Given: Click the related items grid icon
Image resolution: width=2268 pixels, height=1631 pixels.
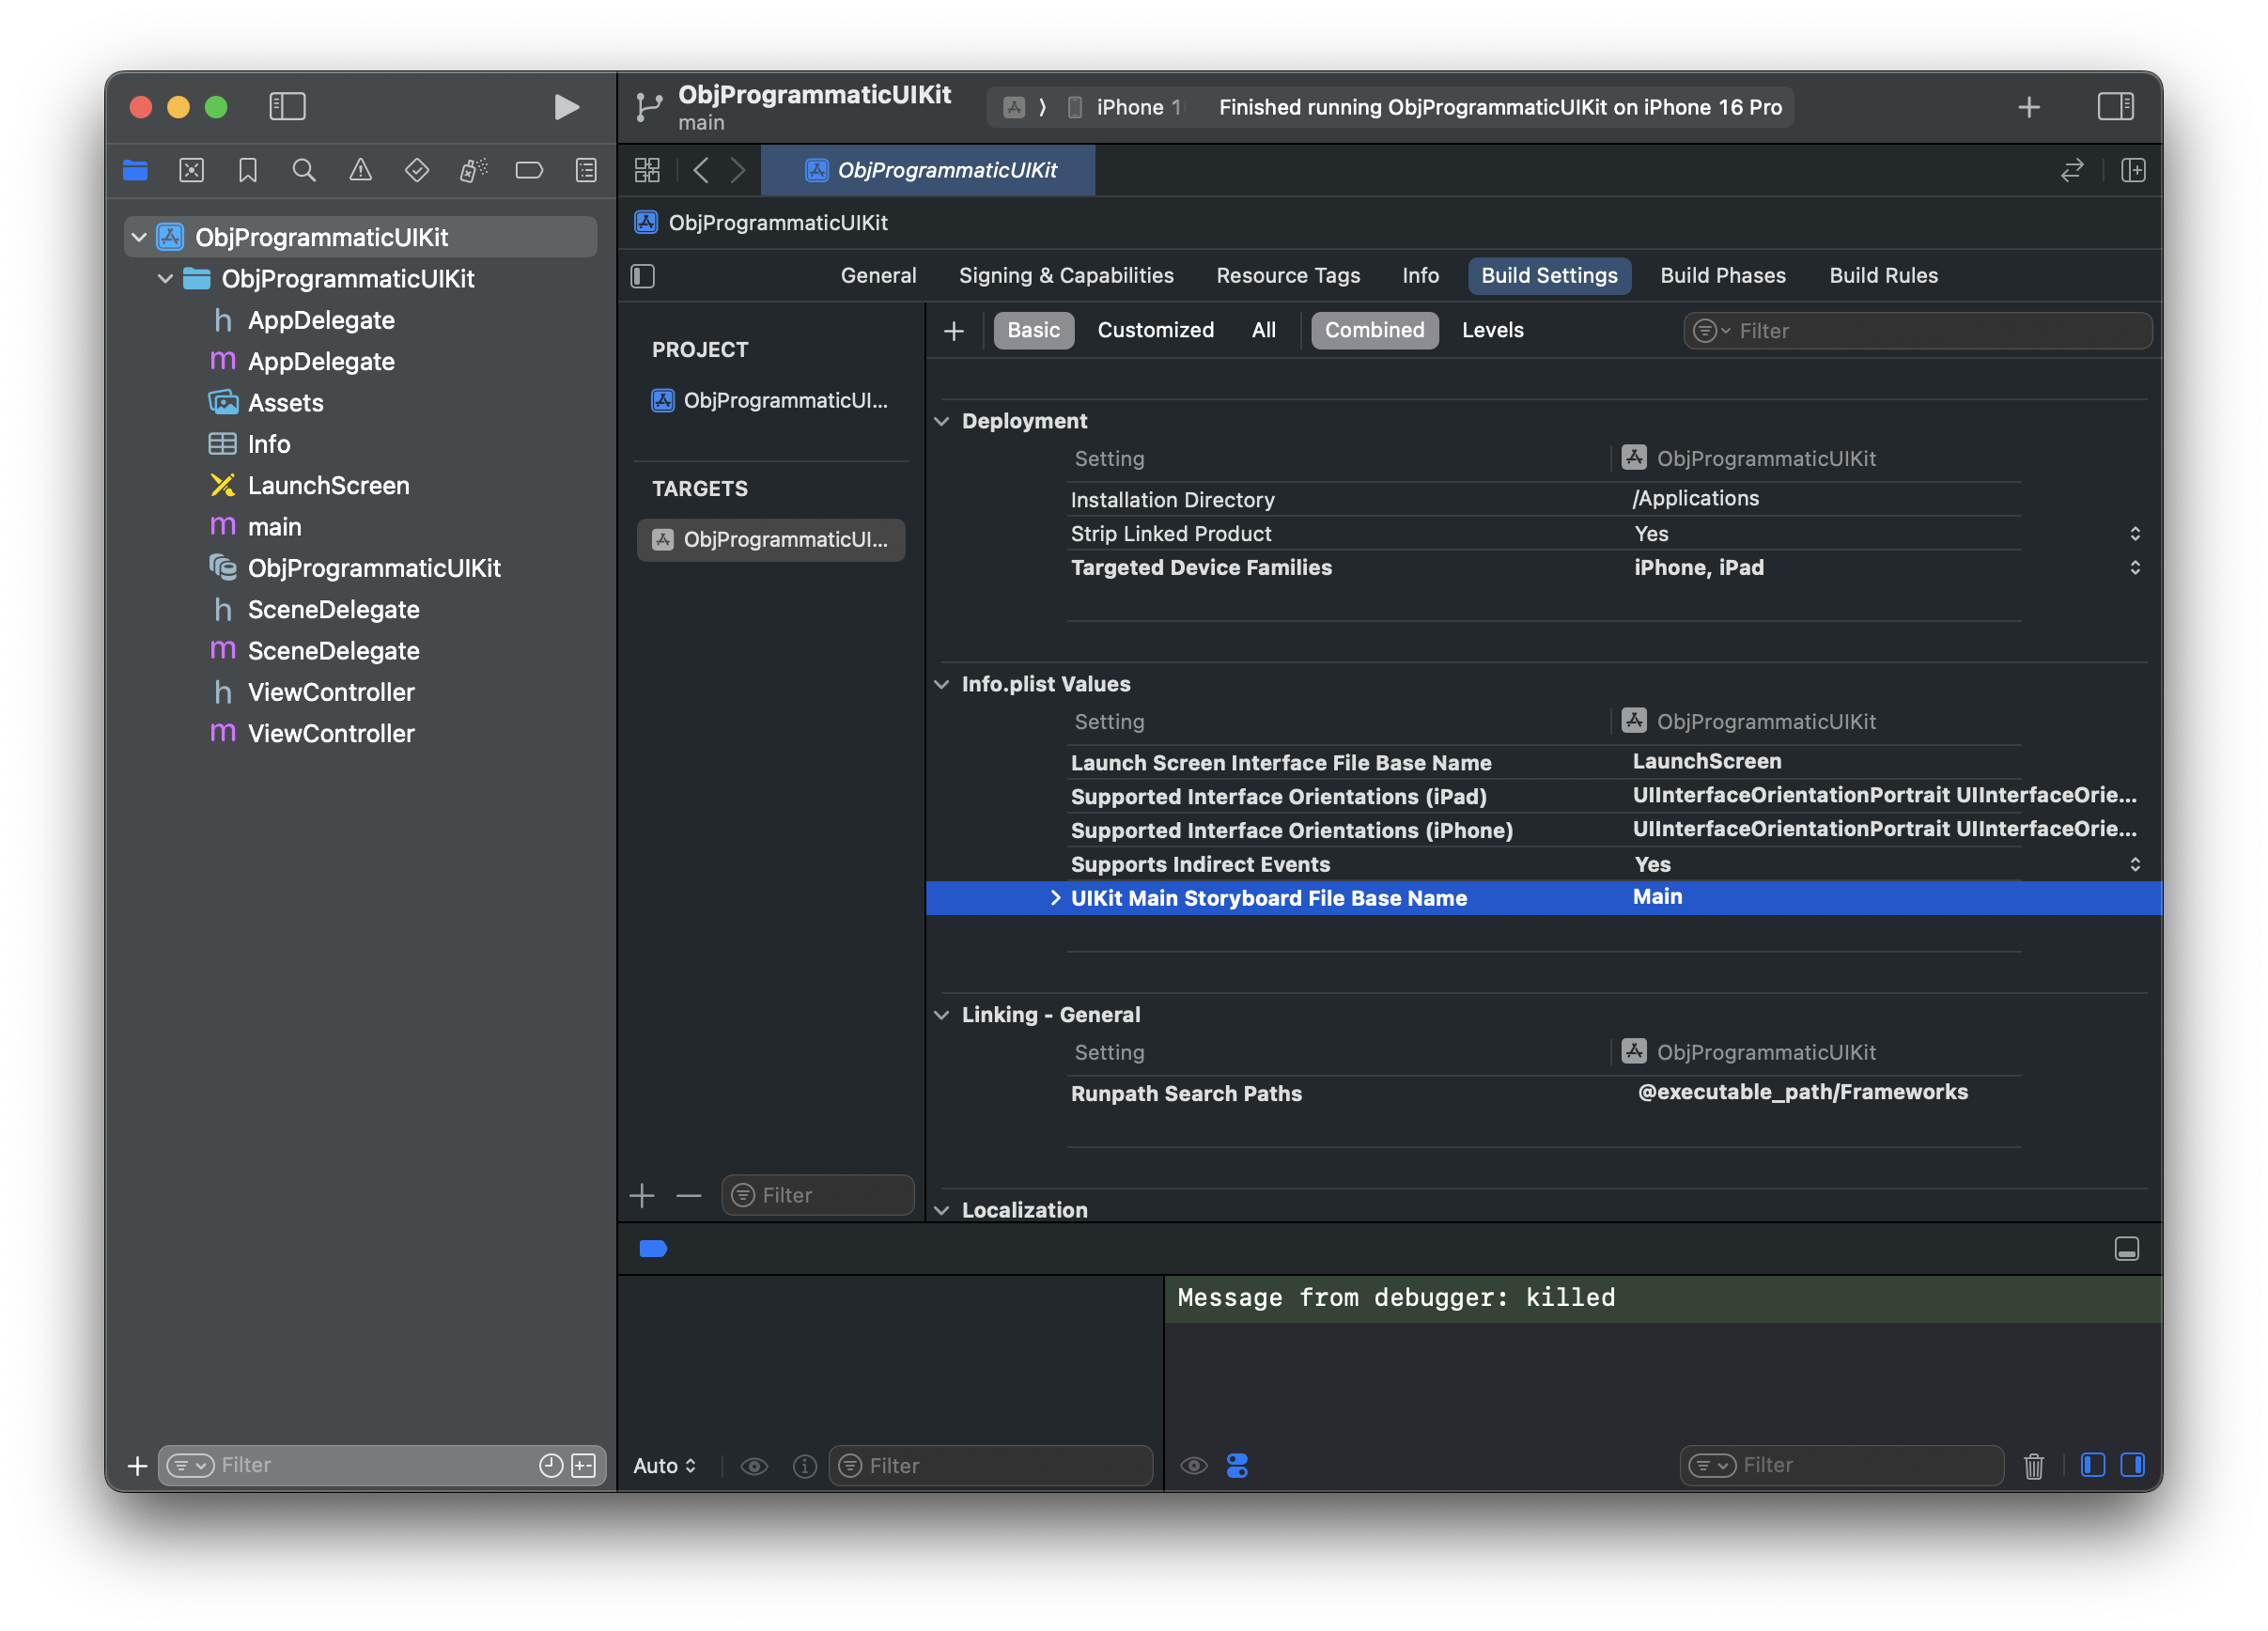Looking at the screenshot, I should coord(647,171).
